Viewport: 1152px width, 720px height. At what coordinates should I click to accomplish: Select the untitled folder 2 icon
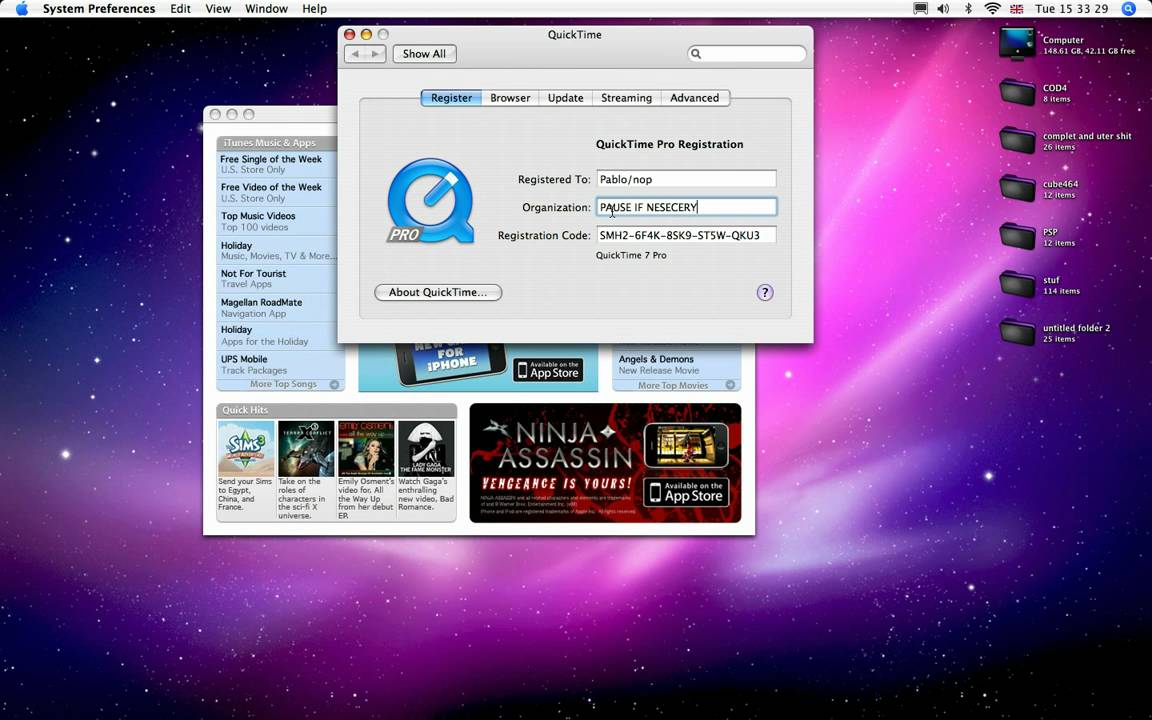click(1017, 332)
